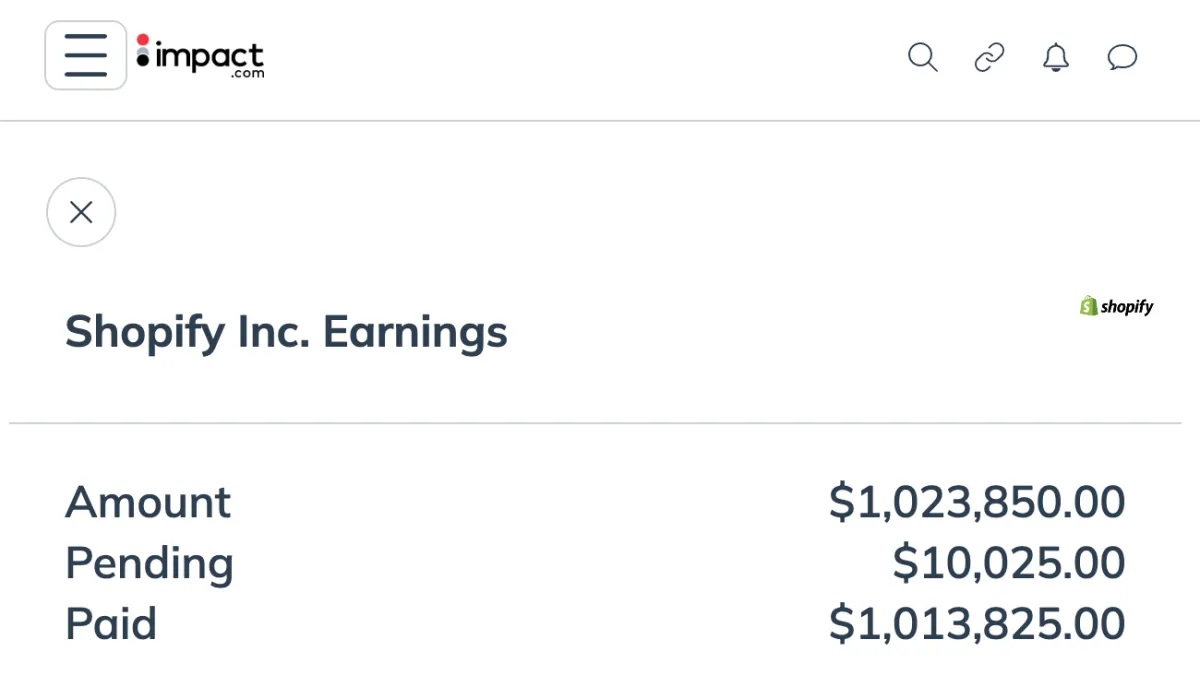Viewport: 1200px width, 699px height.
Task: Click the search magnifier icon
Action: [x=922, y=58]
